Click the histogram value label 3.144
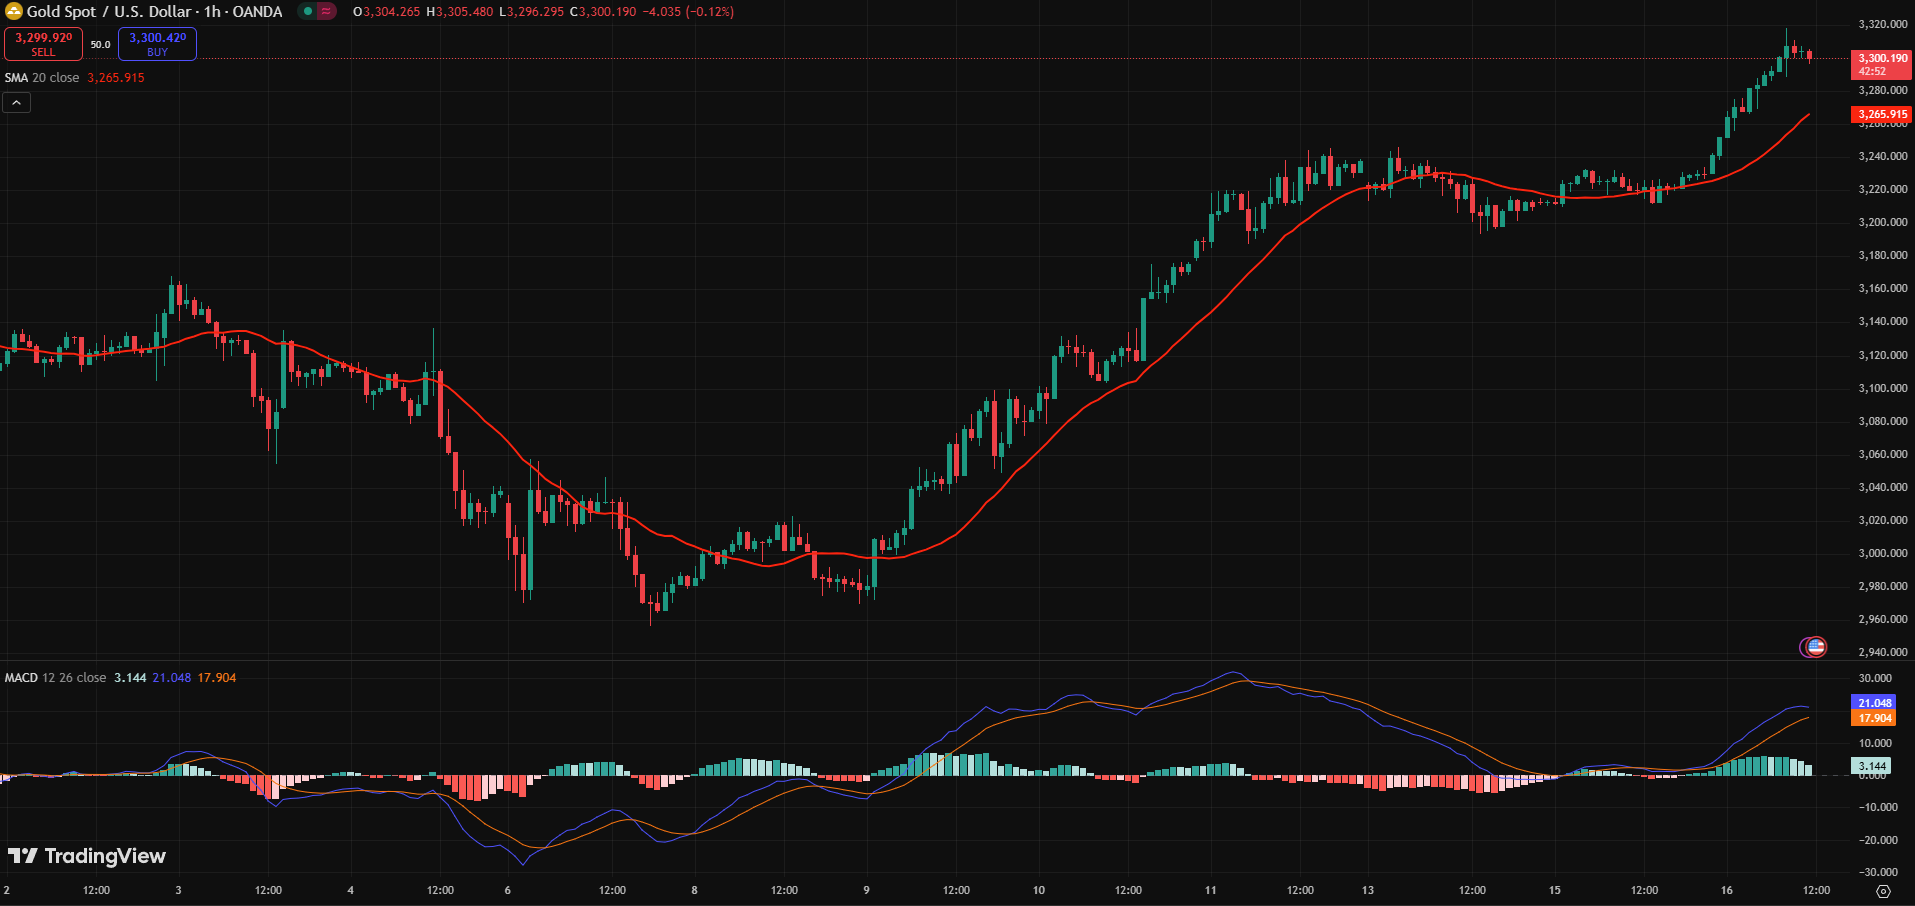 click(1872, 766)
